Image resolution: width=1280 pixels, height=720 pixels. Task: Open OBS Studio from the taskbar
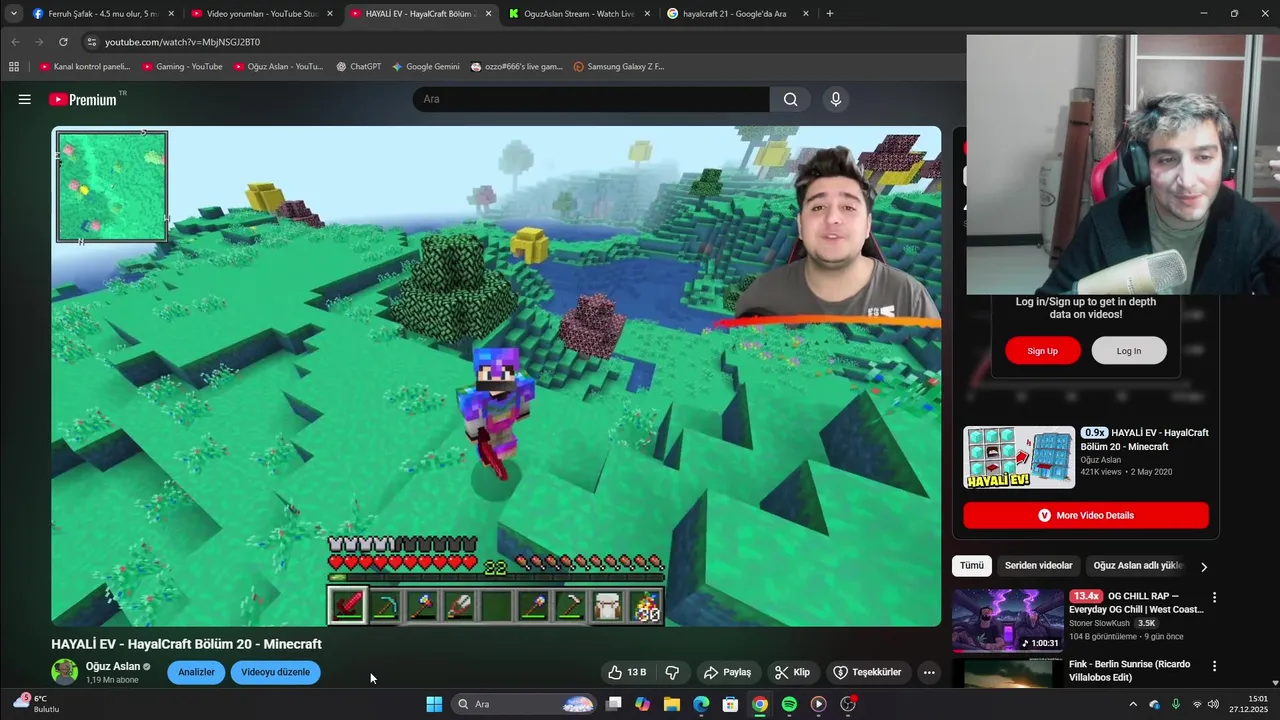click(848, 704)
